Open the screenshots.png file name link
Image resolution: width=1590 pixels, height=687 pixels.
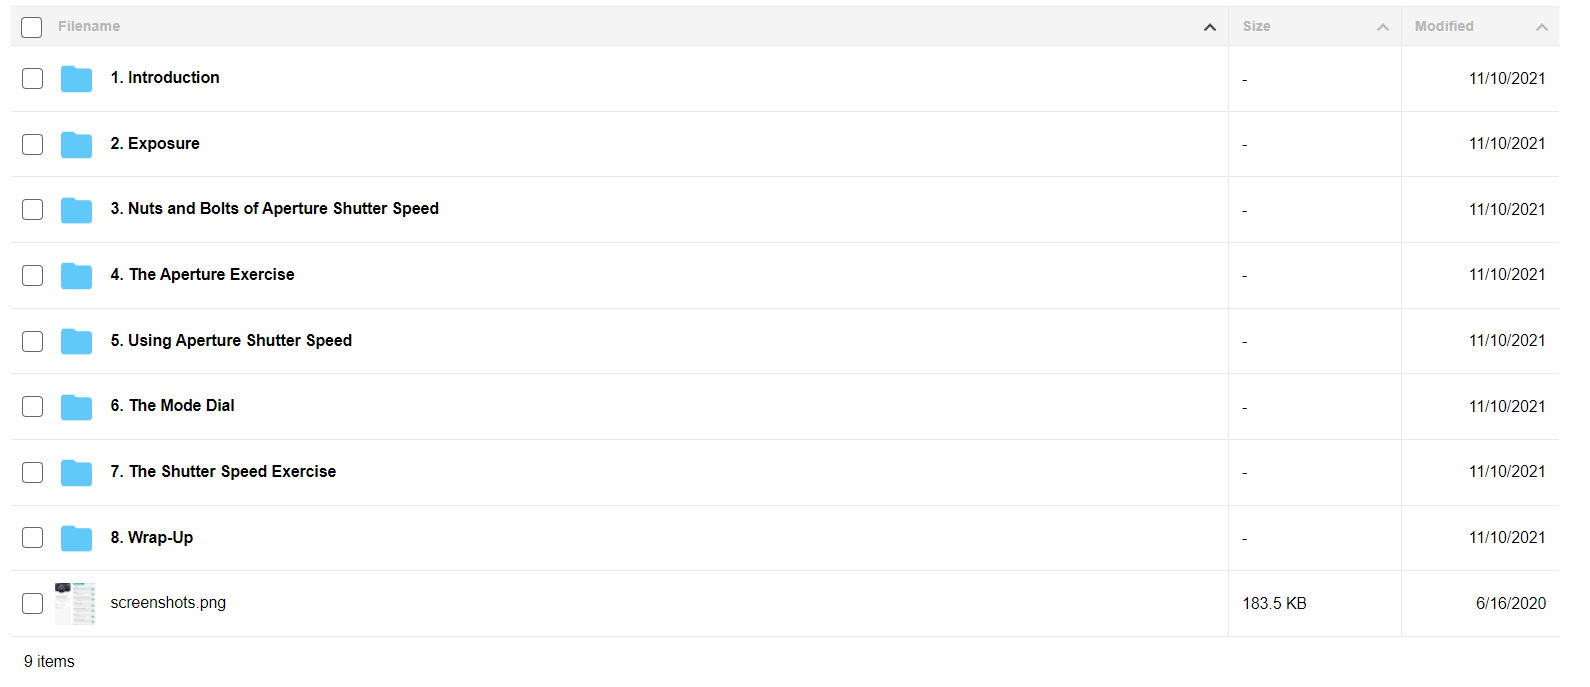point(168,602)
